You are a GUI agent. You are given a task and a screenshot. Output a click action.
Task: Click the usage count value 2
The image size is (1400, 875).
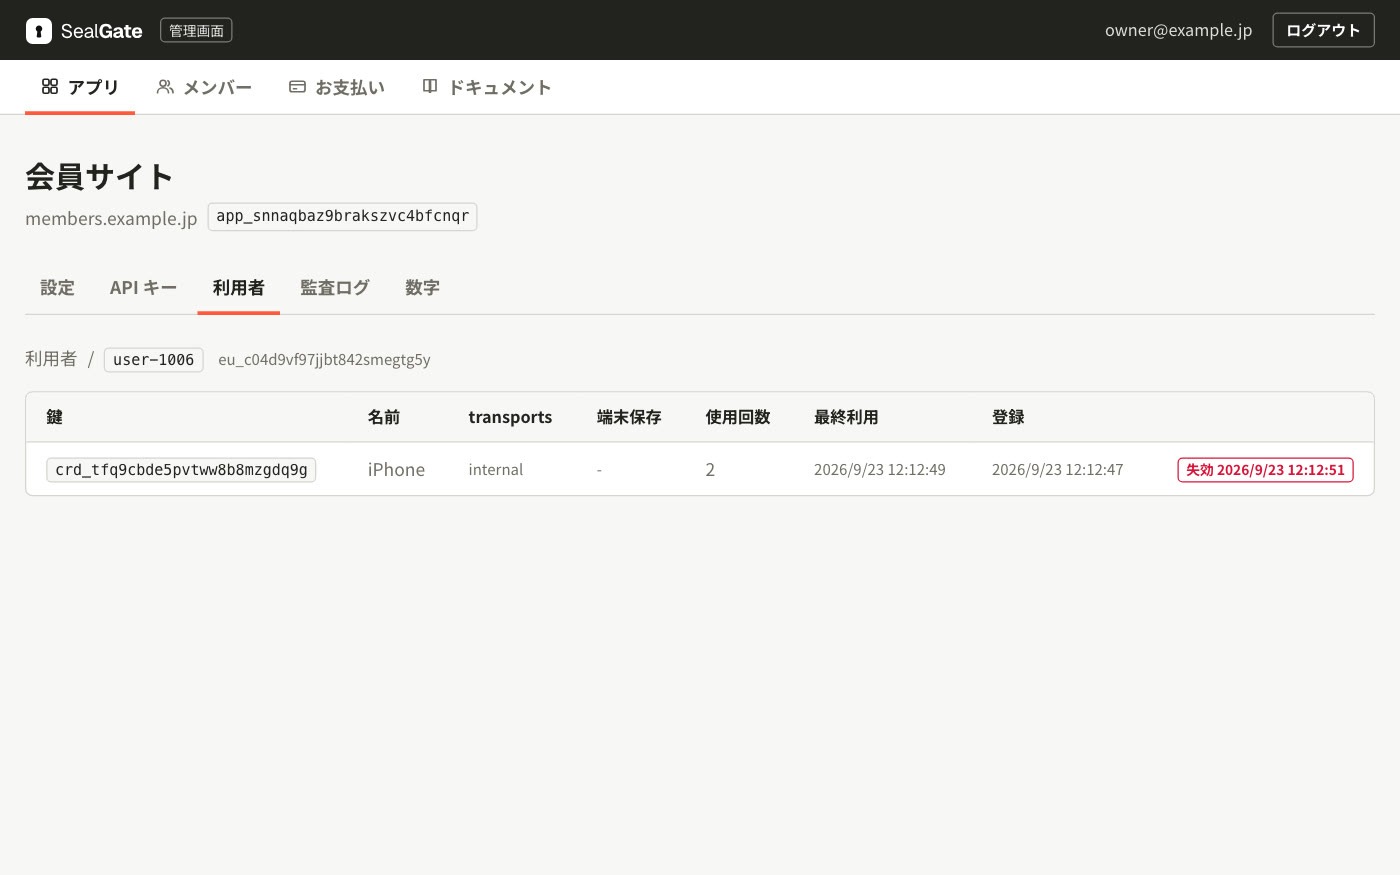point(710,470)
